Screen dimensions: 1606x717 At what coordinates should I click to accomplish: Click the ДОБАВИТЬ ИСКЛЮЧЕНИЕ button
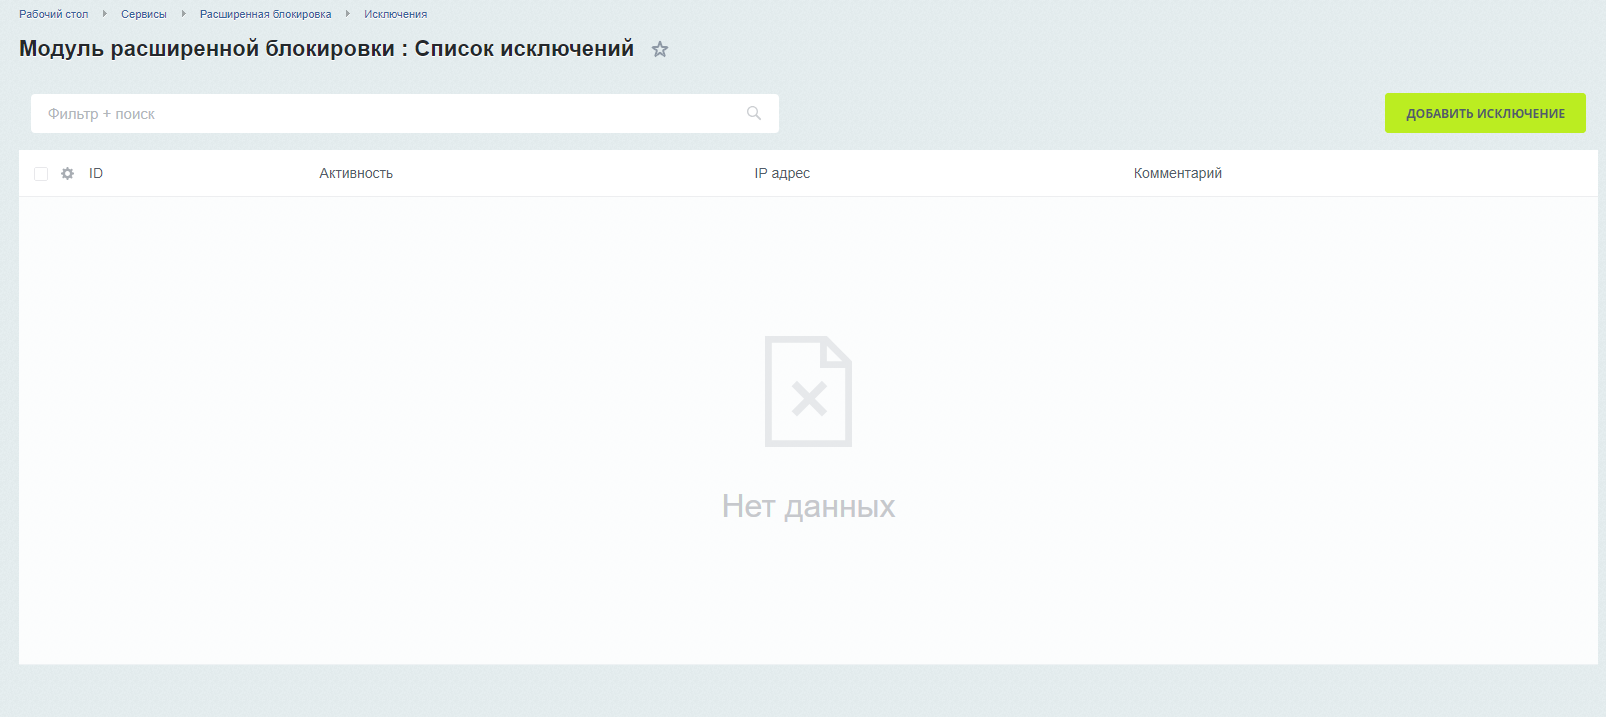tap(1485, 113)
